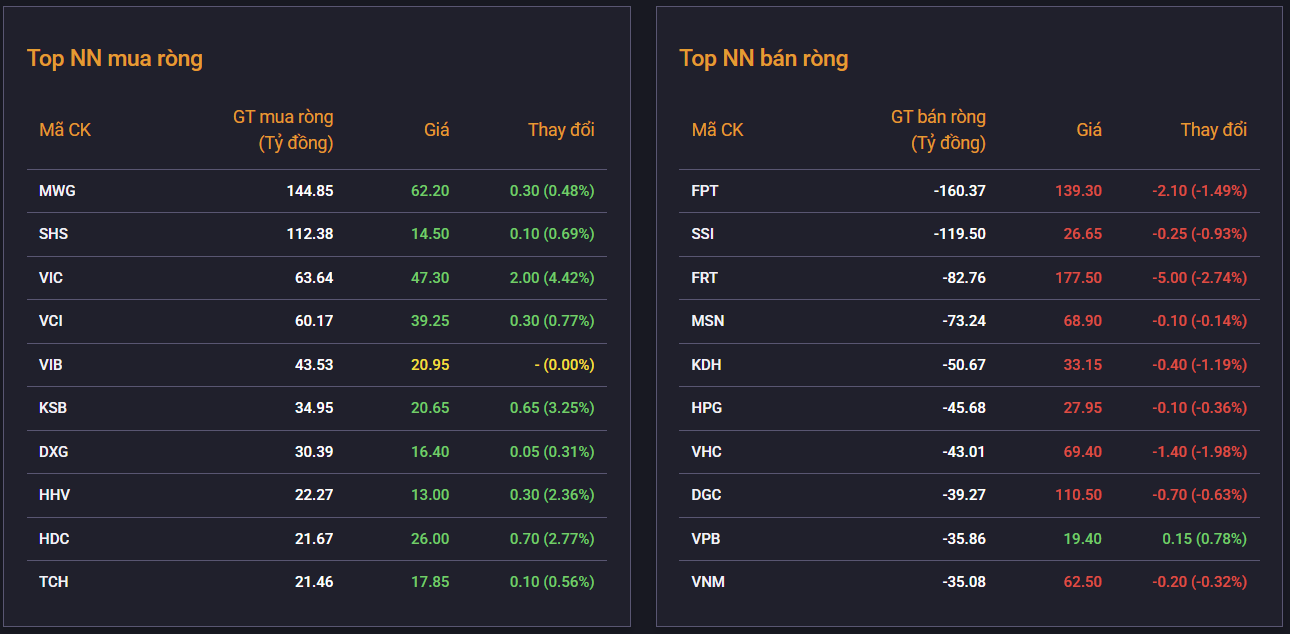Select the change value -0.20 (-0.32%)
This screenshot has height=634, width=1290.
click(1199, 582)
